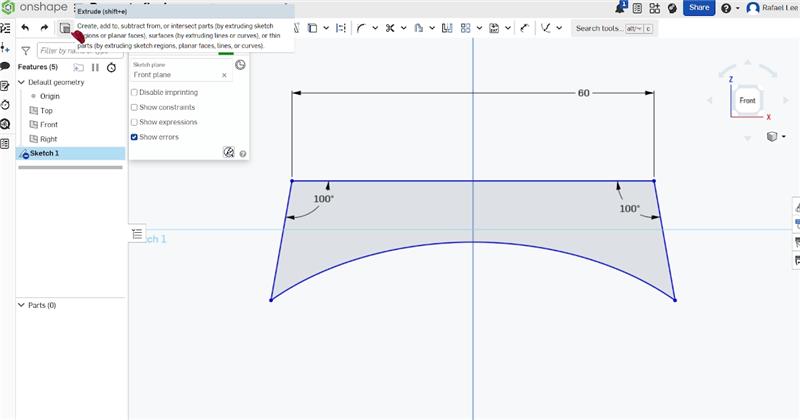Open the notes sidebar icon
This screenshot has width=800, height=420.
click(5, 86)
